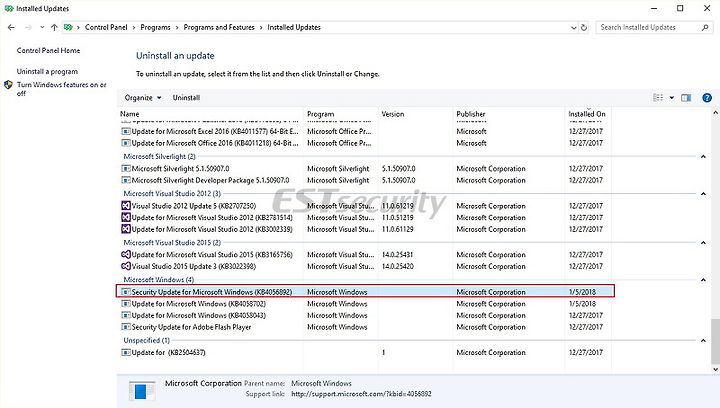Viewport: 720px width, 408px height.
Task: Select Security Update KB4056892 row
Action: 365,291
